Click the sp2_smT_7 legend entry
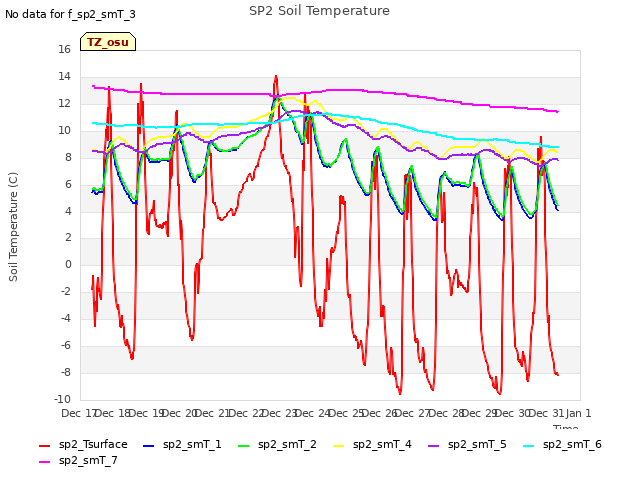Viewport: 640px width, 480px height. tap(78, 460)
